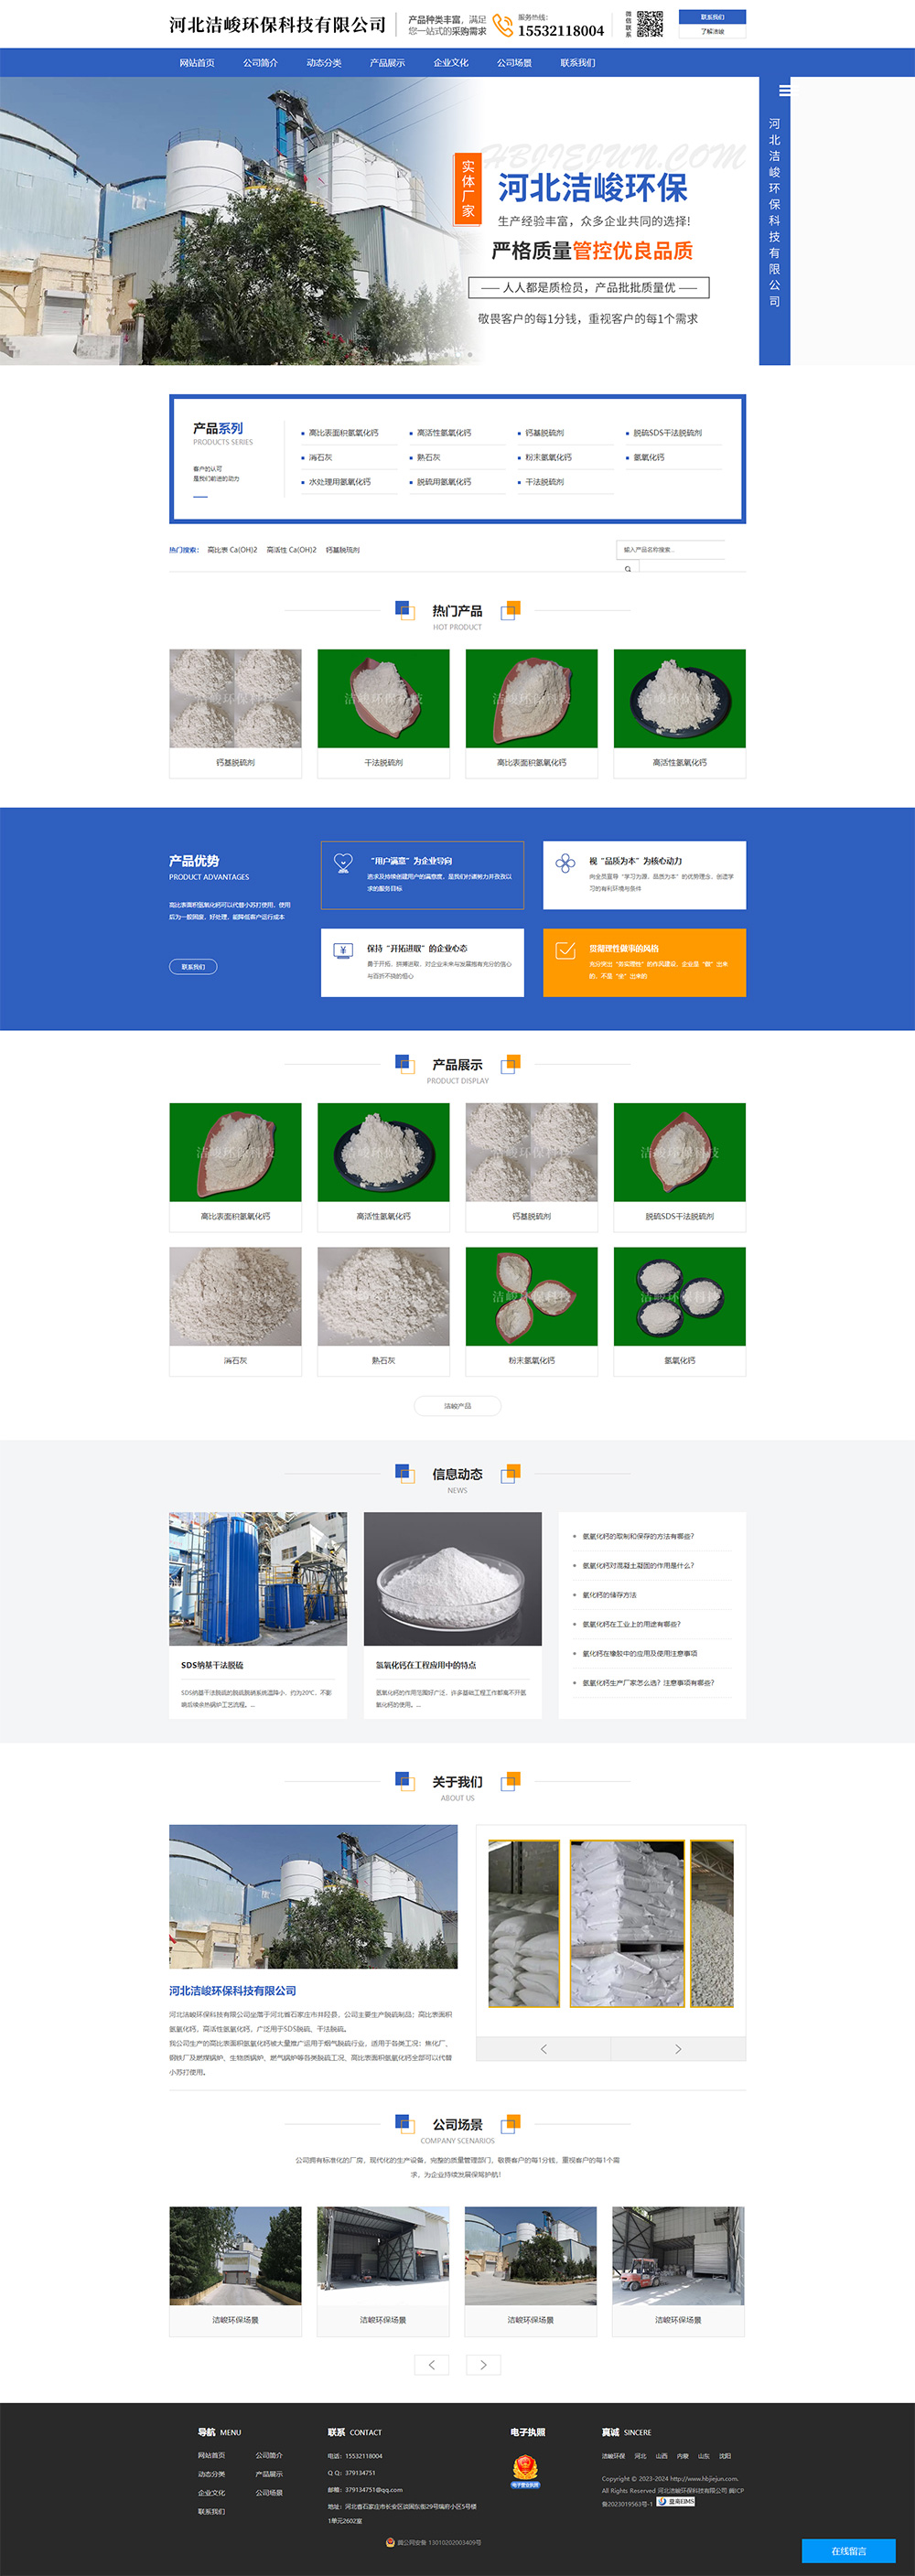
Task: Select 脱硫SDS干法脱硫剂 in product series list
Action: pyautogui.click(x=667, y=433)
